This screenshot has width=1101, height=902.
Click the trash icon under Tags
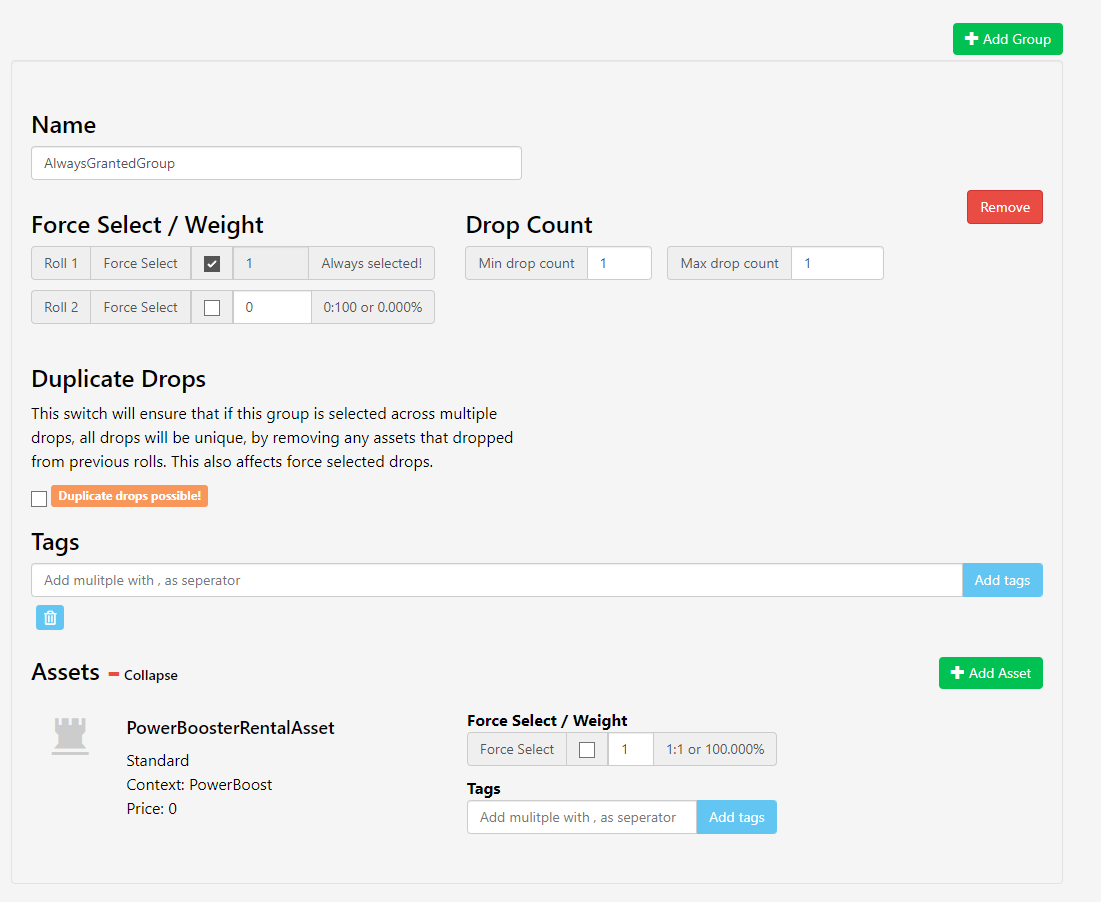point(50,618)
